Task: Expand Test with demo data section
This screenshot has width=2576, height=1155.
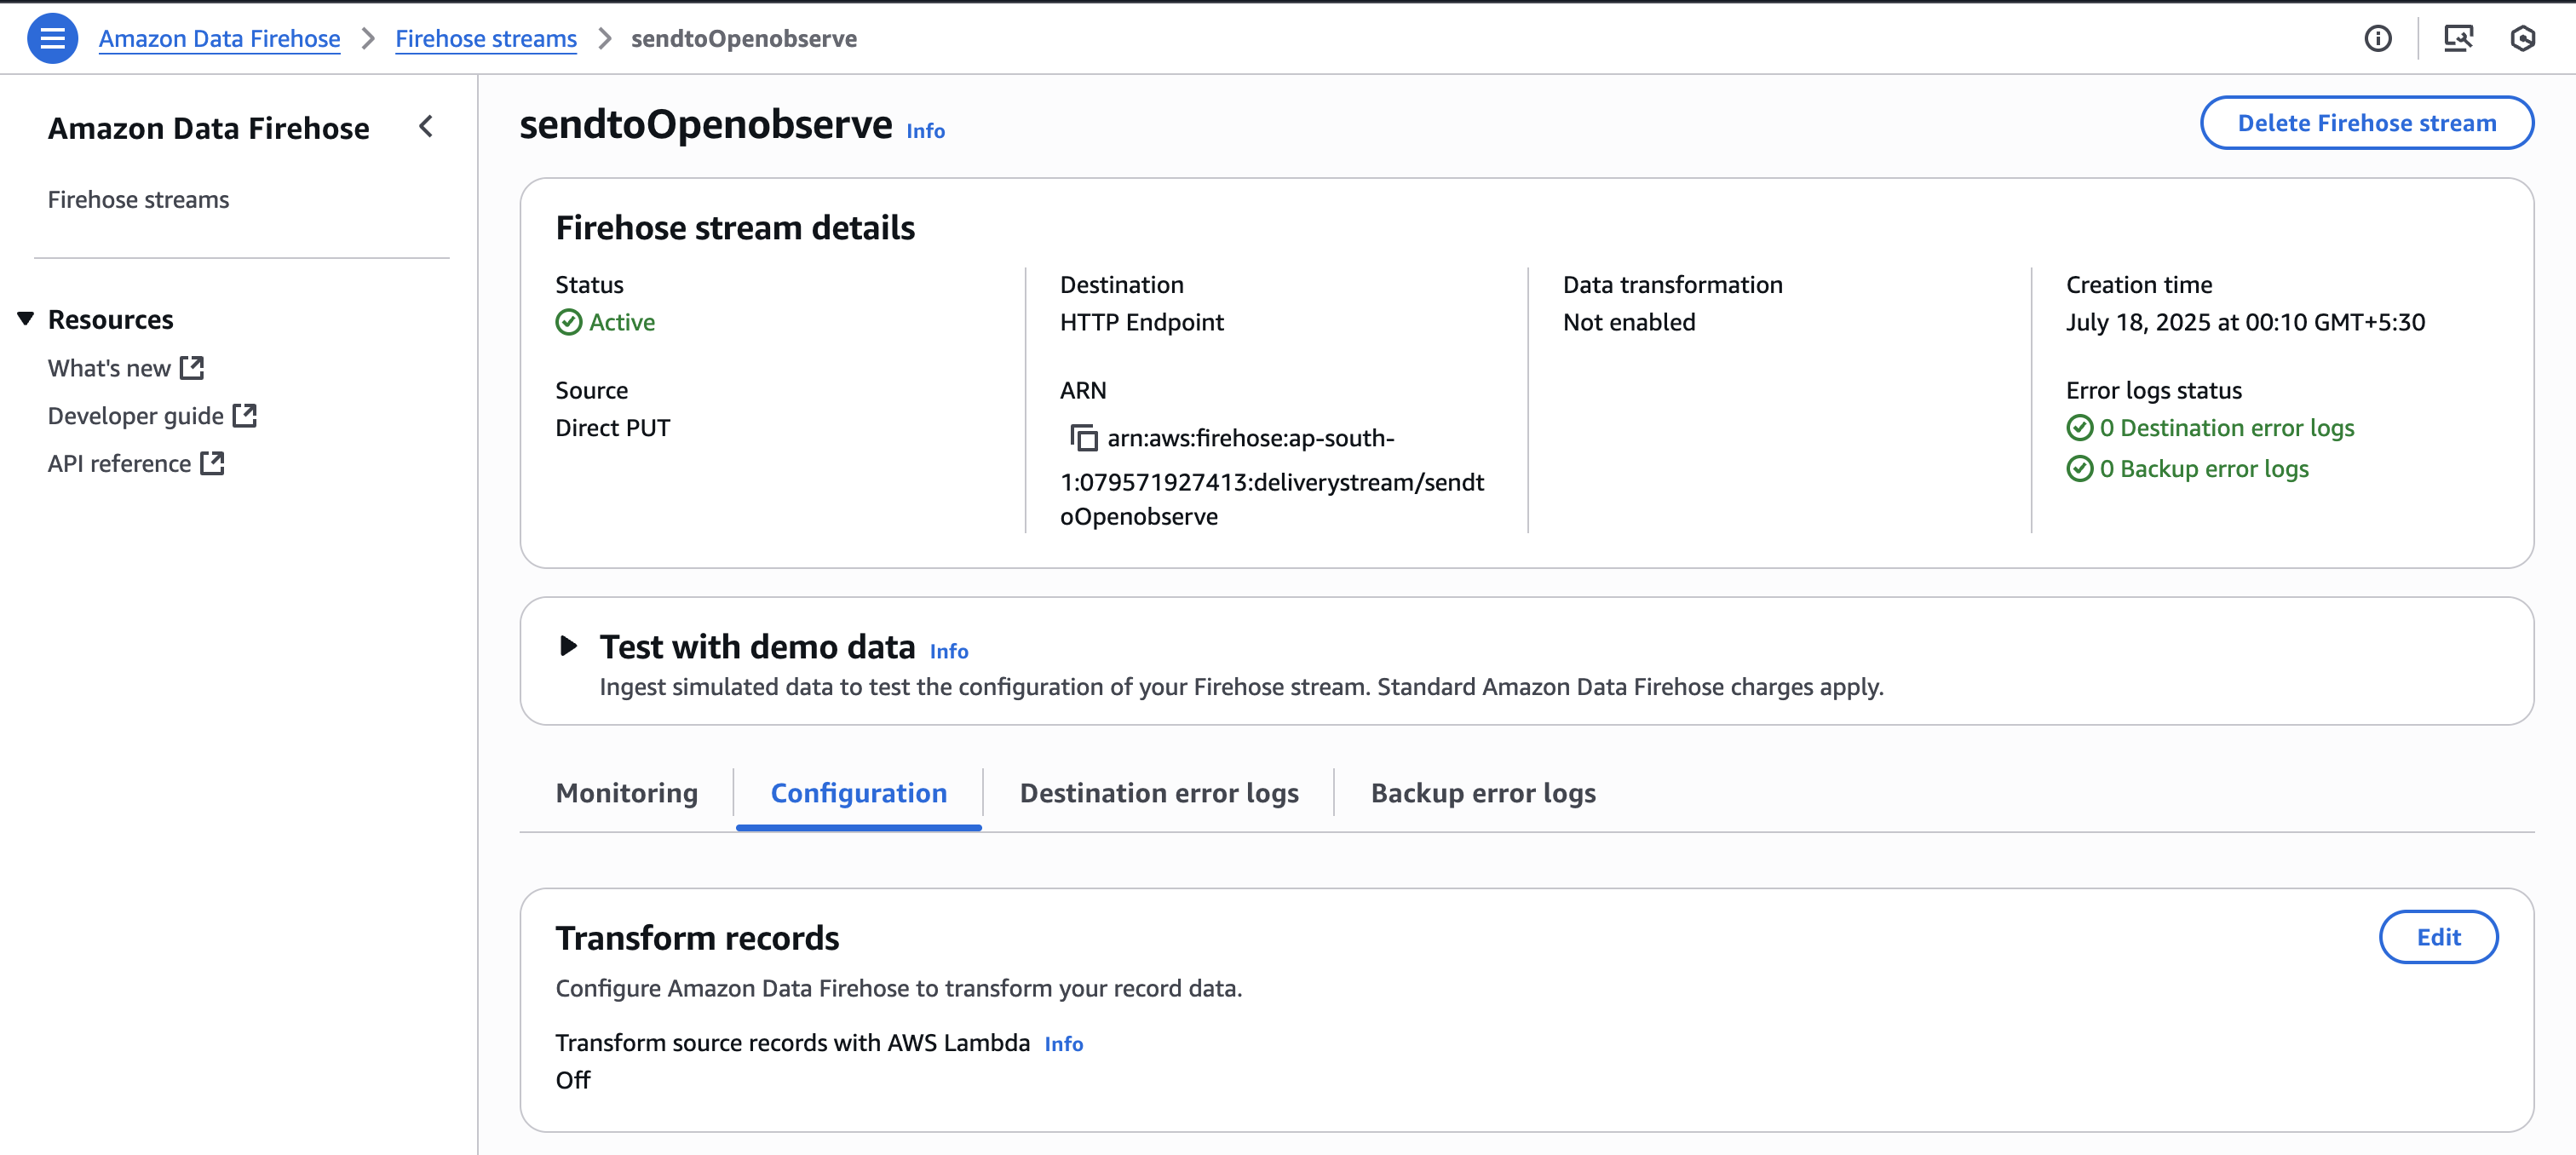Action: tap(568, 646)
